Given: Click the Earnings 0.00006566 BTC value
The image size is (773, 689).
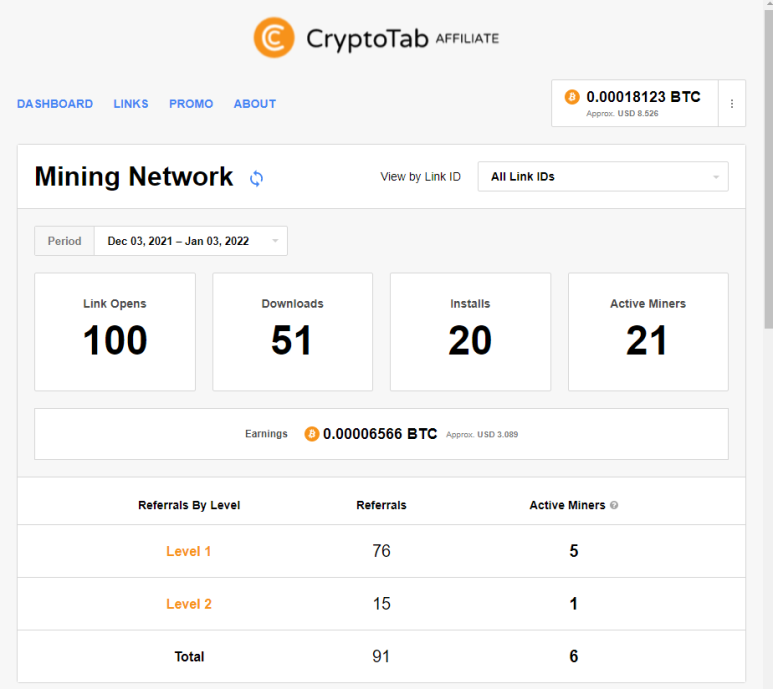Looking at the screenshot, I should [x=380, y=434].
